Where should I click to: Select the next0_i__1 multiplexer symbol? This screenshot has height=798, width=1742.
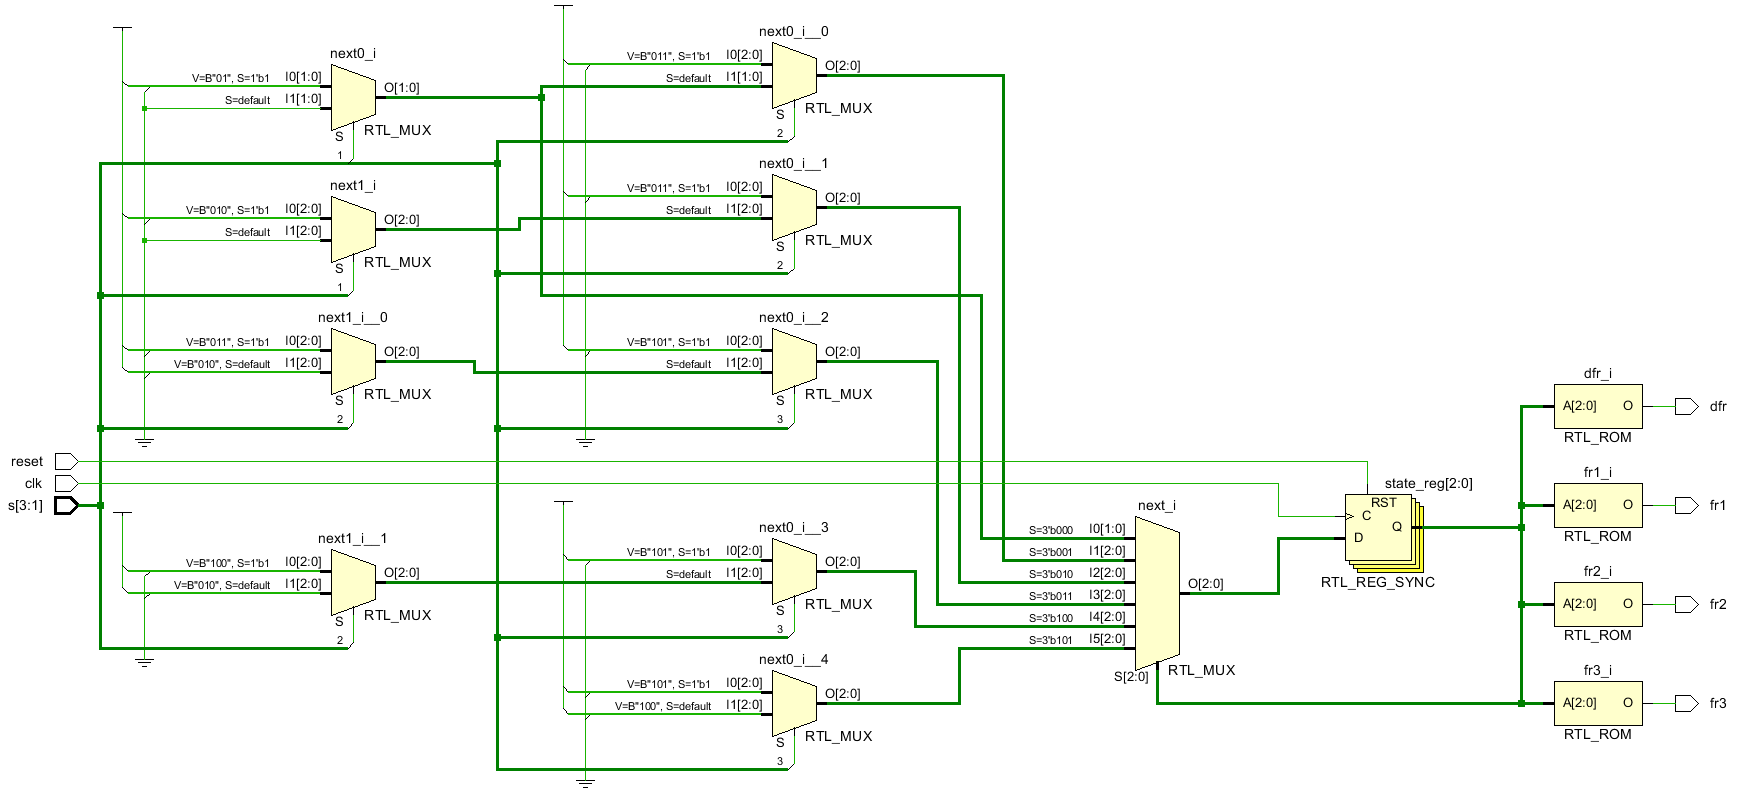(794, 208)
